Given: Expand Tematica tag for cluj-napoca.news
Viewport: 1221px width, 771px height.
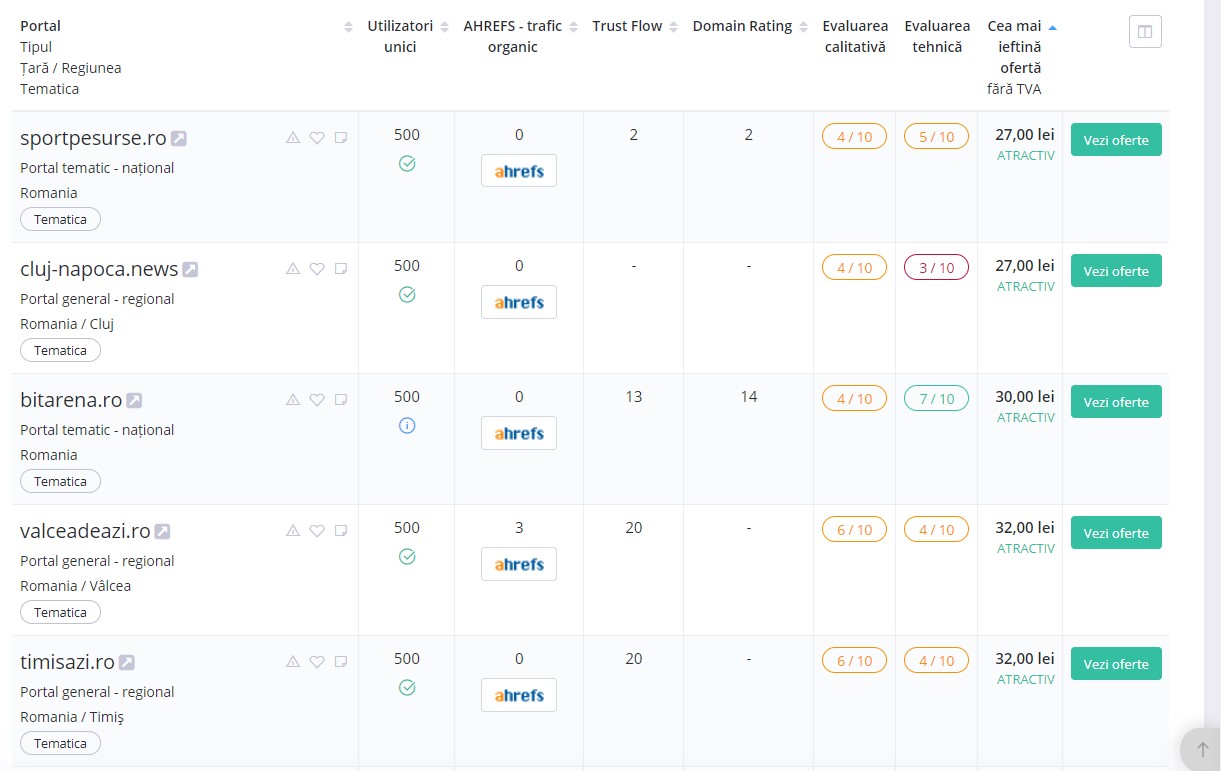Looking at the screenshot, I should point(61,351).
